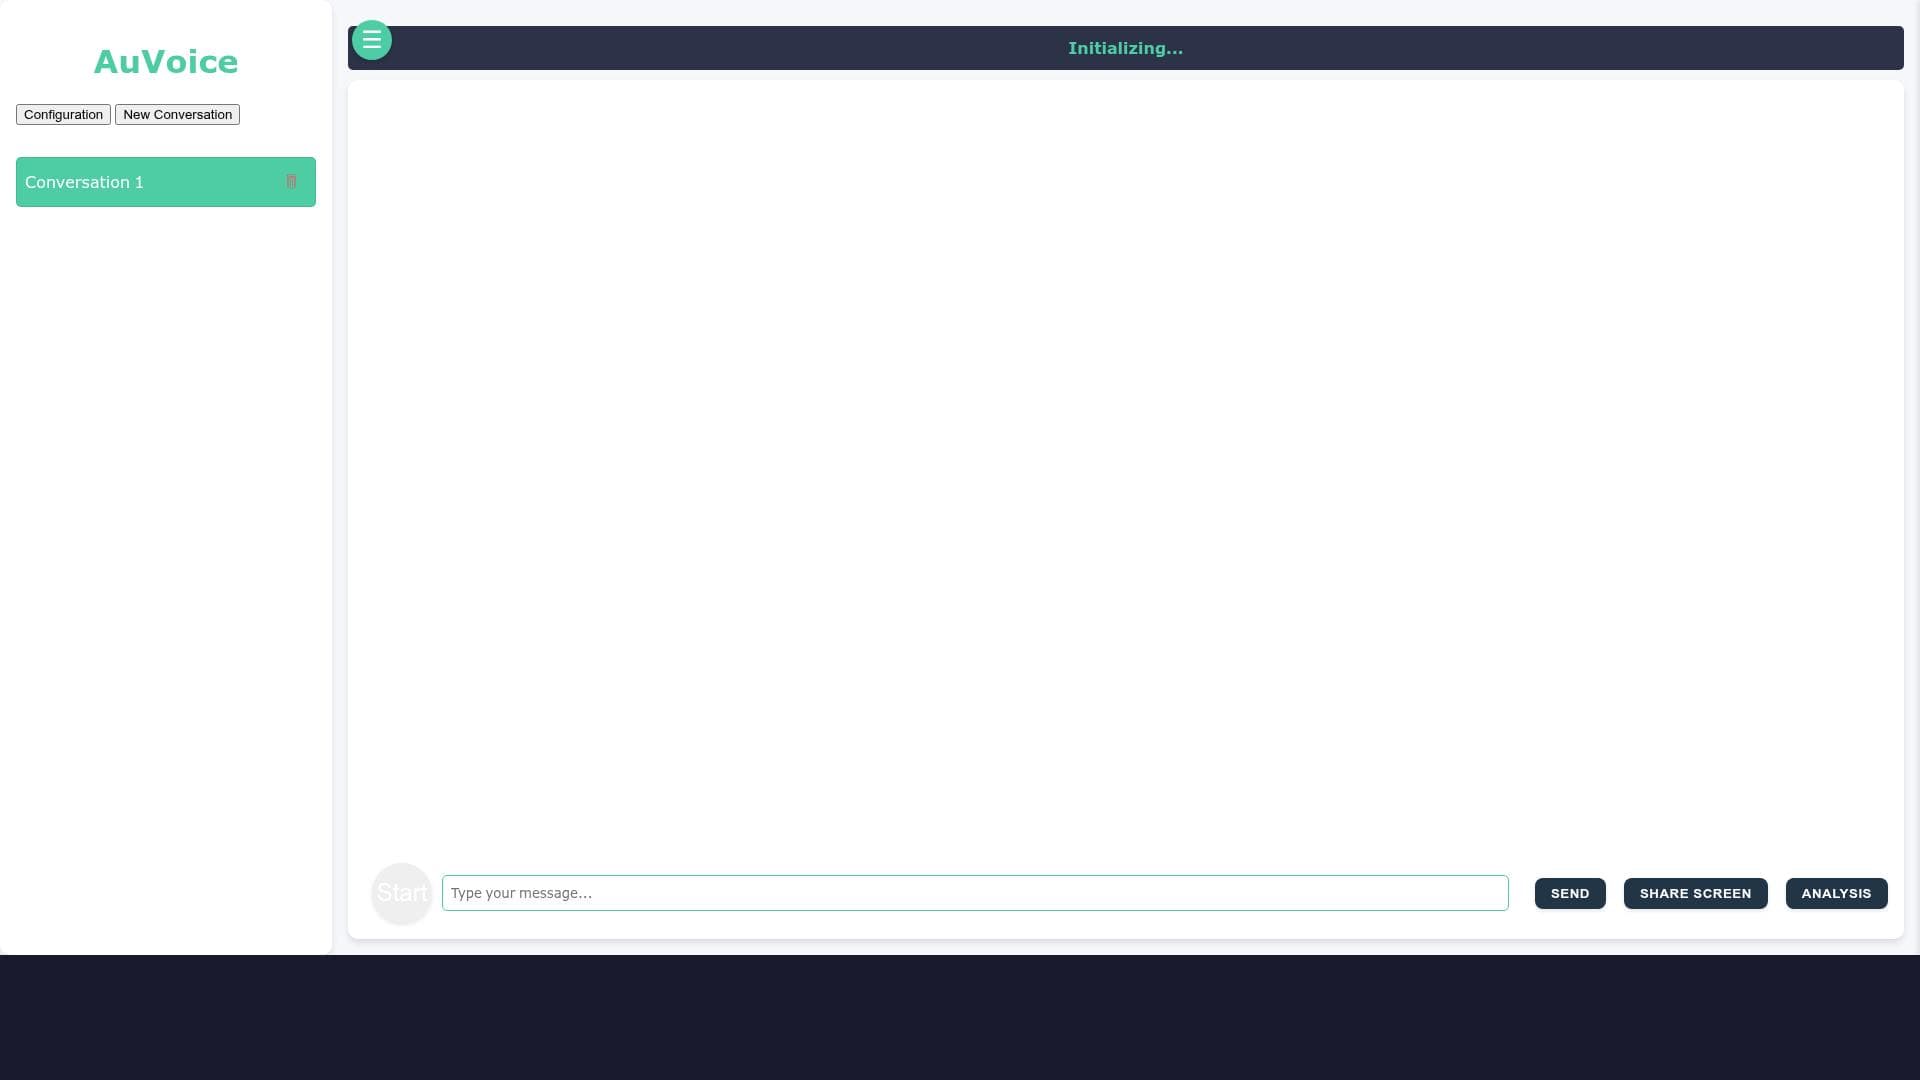Open the Configuration settings
The image size is (1920, 1080).
pyautogui.click(x=63, y=115)
